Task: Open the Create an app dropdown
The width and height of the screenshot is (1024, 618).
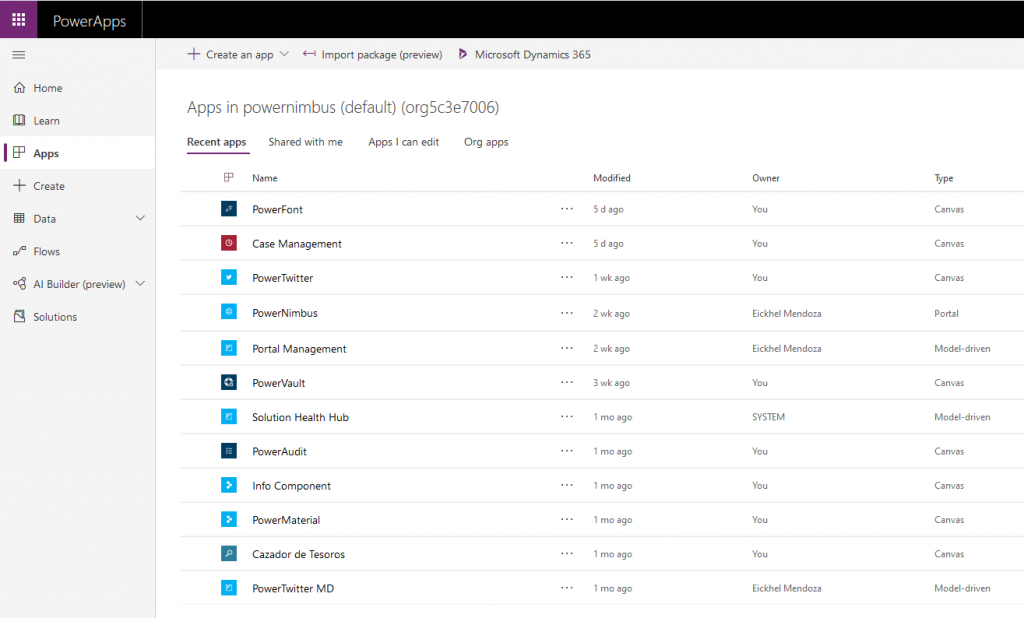Action: pos(284,55)
